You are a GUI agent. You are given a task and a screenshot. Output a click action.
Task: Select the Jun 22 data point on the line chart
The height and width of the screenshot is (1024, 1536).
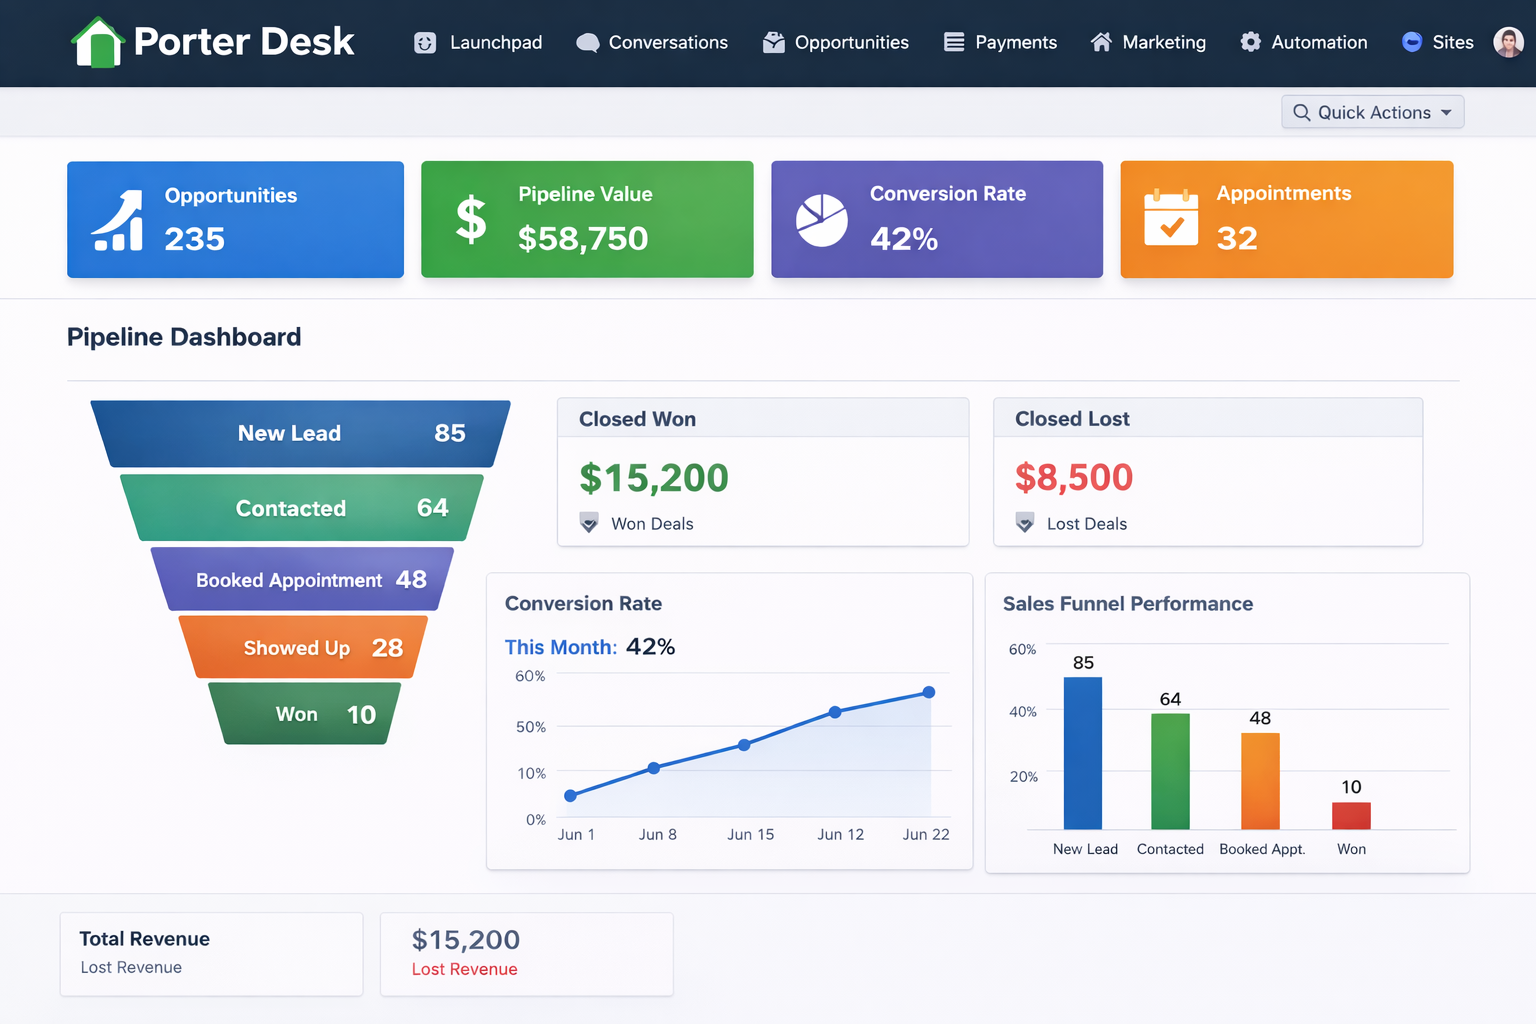[929, 691]
